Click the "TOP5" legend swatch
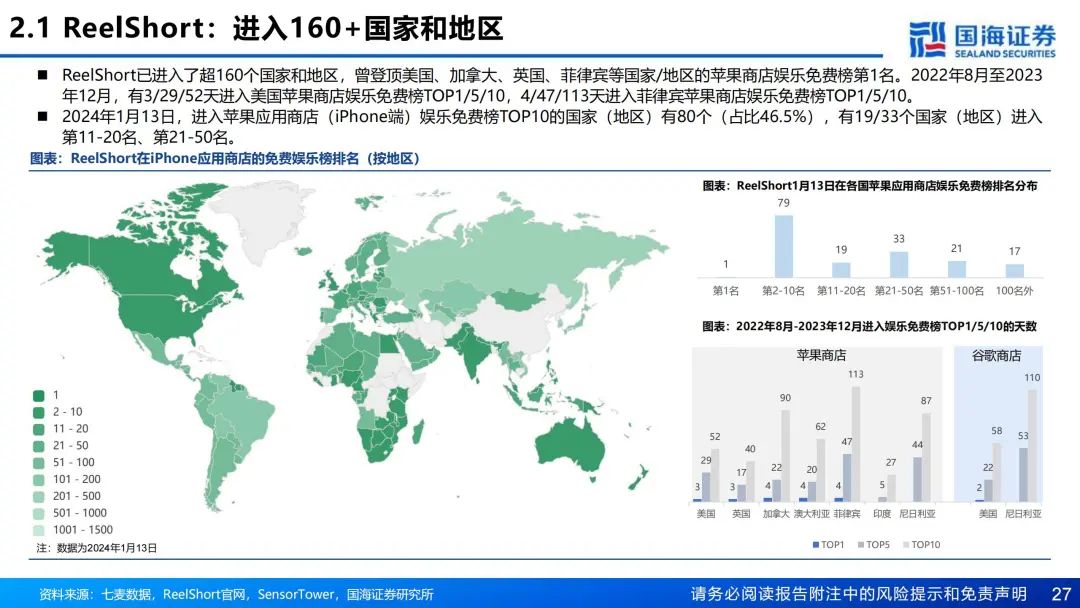The image size is (1080, 608). click(x=861, y=545)
